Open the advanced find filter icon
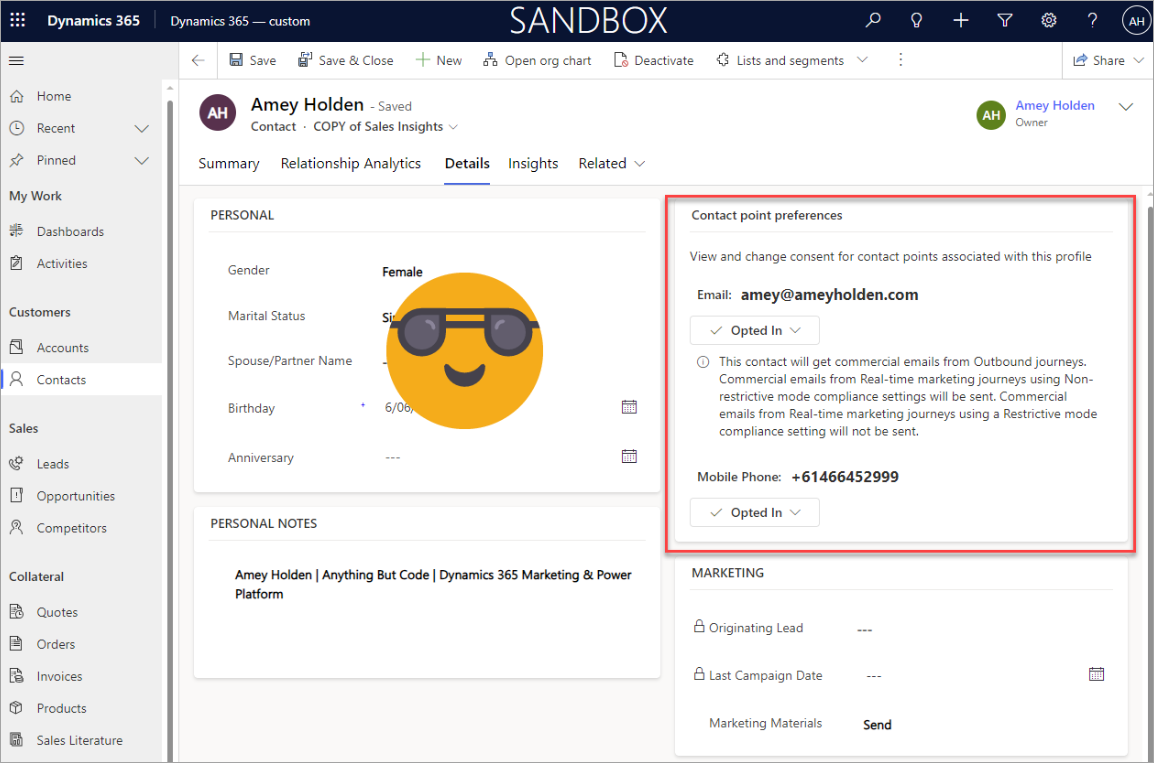 [1005, 21]
